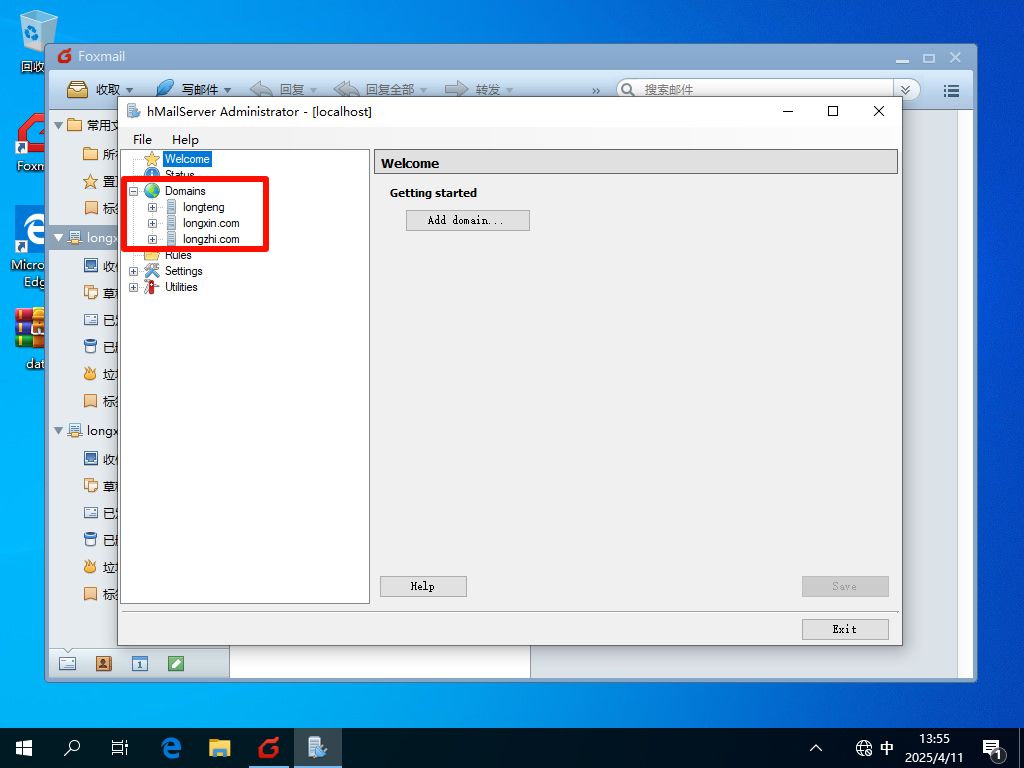Open drafts icon under highlighted longx account
The height and width of the screenshot is (768, 1024).
pyautogui.click(x=91, y=292)
